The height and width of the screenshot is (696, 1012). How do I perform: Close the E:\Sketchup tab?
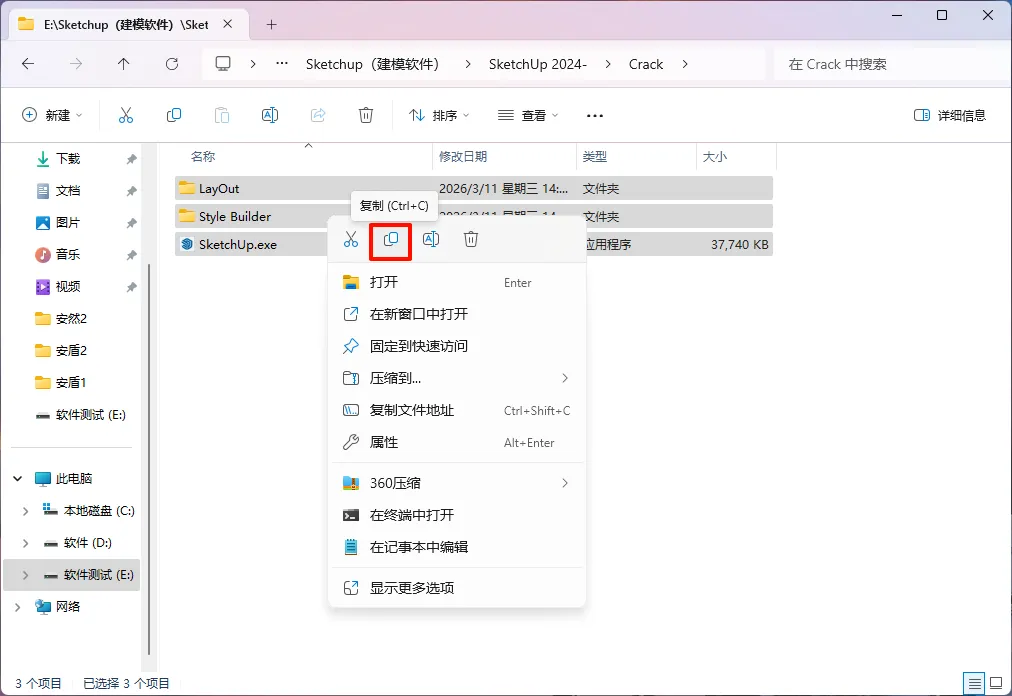(x=228, y=24)
